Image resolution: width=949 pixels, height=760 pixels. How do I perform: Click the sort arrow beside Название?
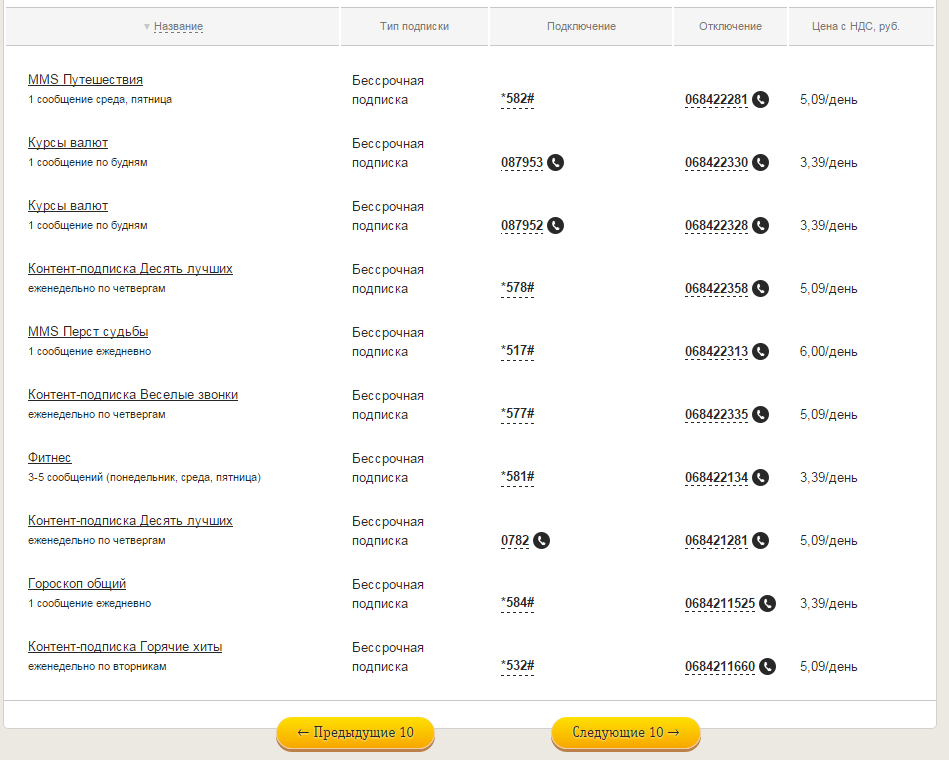[147, 26]
